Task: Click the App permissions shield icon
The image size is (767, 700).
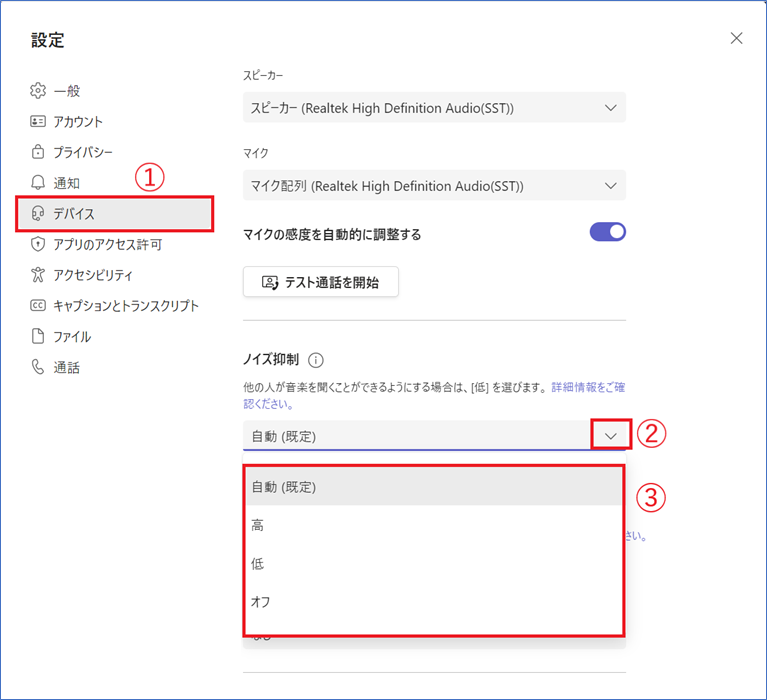Action: coord(38,244)
